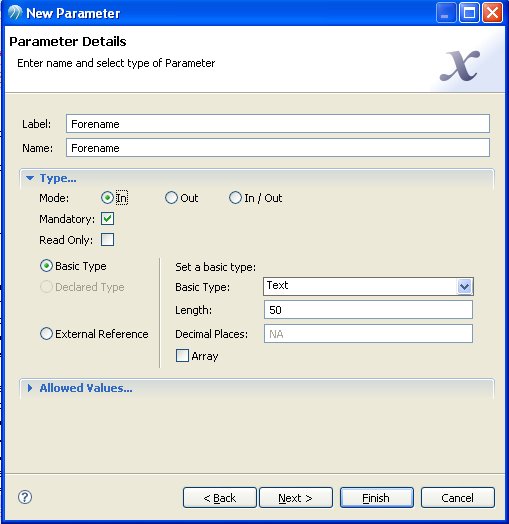Screen dimensions: 509x524
Task: Select the Basic Type radio option
Action: [x=46, y=266]
